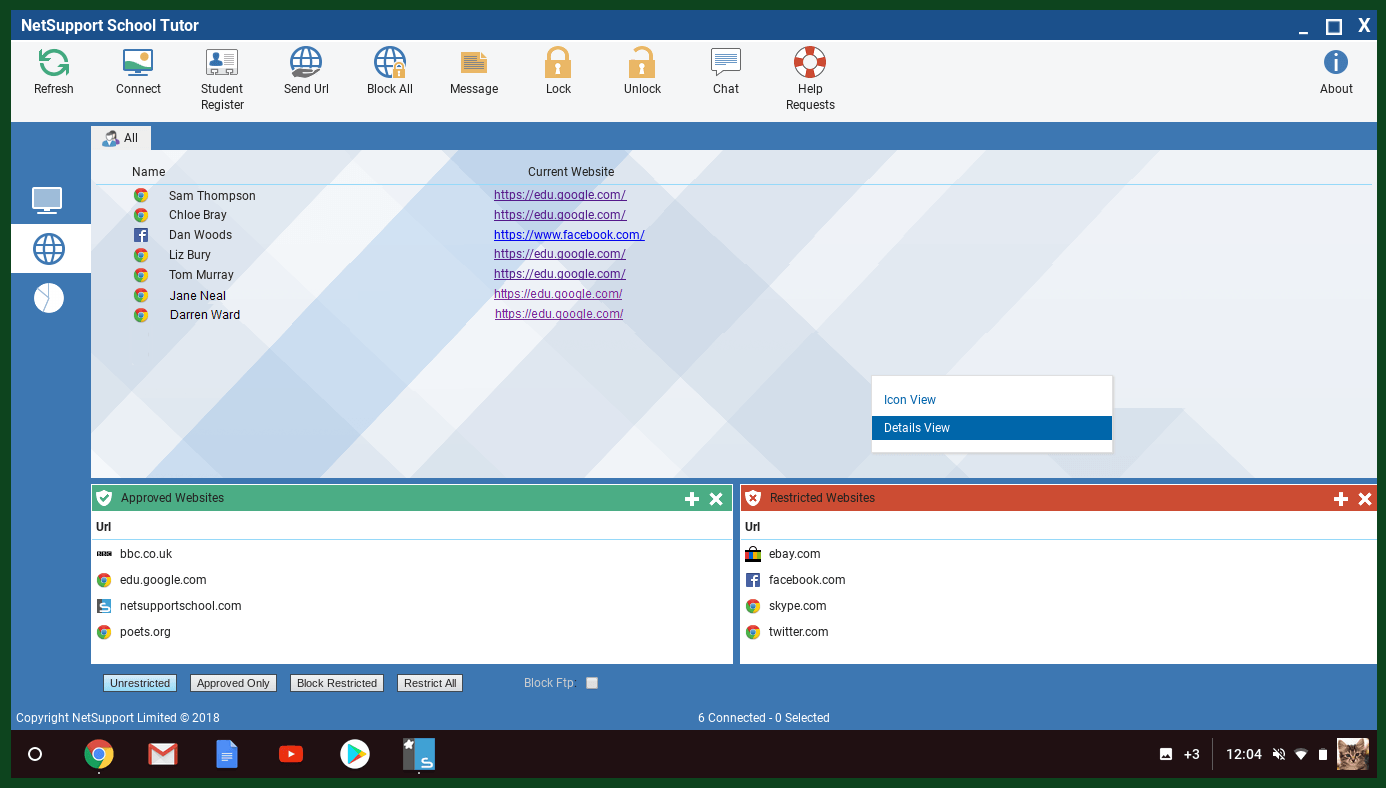Launch YouTube from the shelf
Viewport: 1386px width, 788px height.
pyautogui.click(x=291, y=754)
